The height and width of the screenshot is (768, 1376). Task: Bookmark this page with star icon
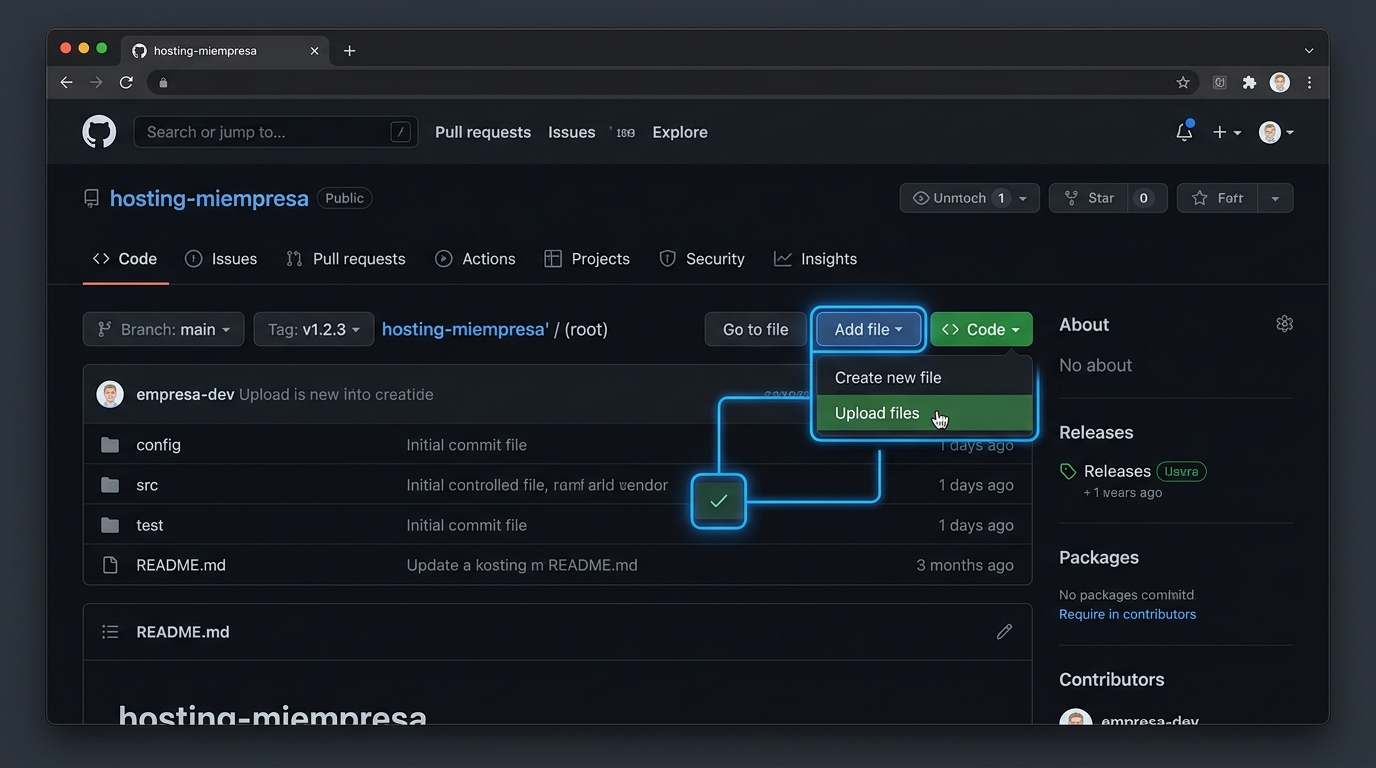coord(1183,83)
